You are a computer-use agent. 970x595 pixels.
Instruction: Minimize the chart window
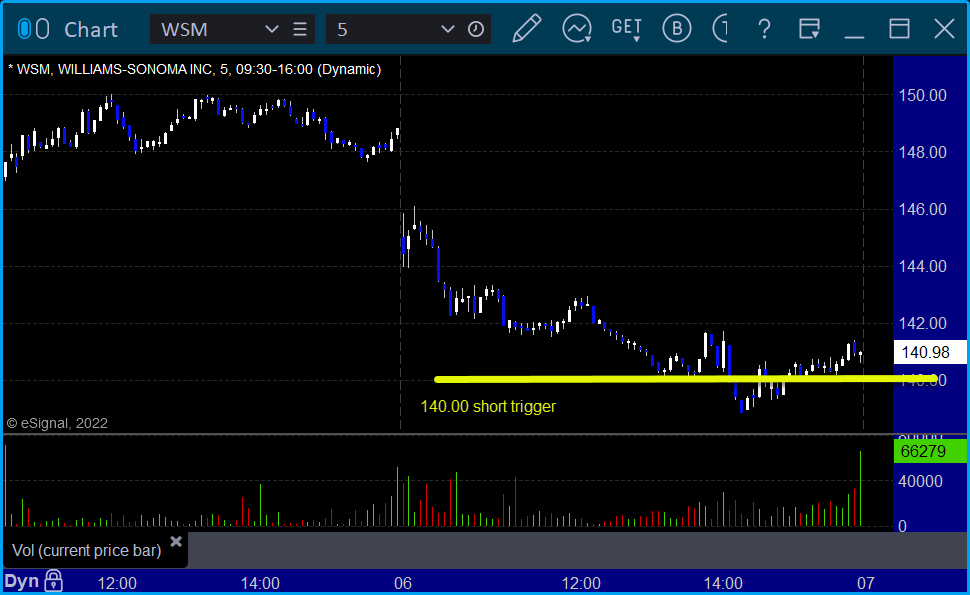tap(854, 36)
